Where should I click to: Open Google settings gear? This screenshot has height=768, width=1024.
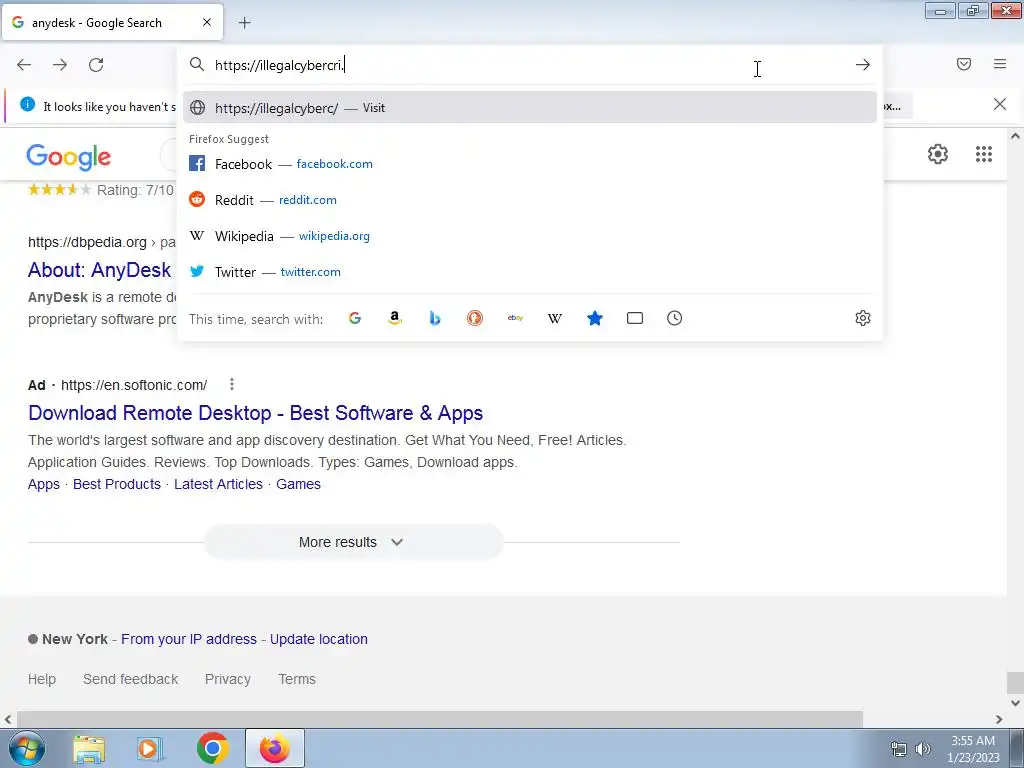coord(938,154)
